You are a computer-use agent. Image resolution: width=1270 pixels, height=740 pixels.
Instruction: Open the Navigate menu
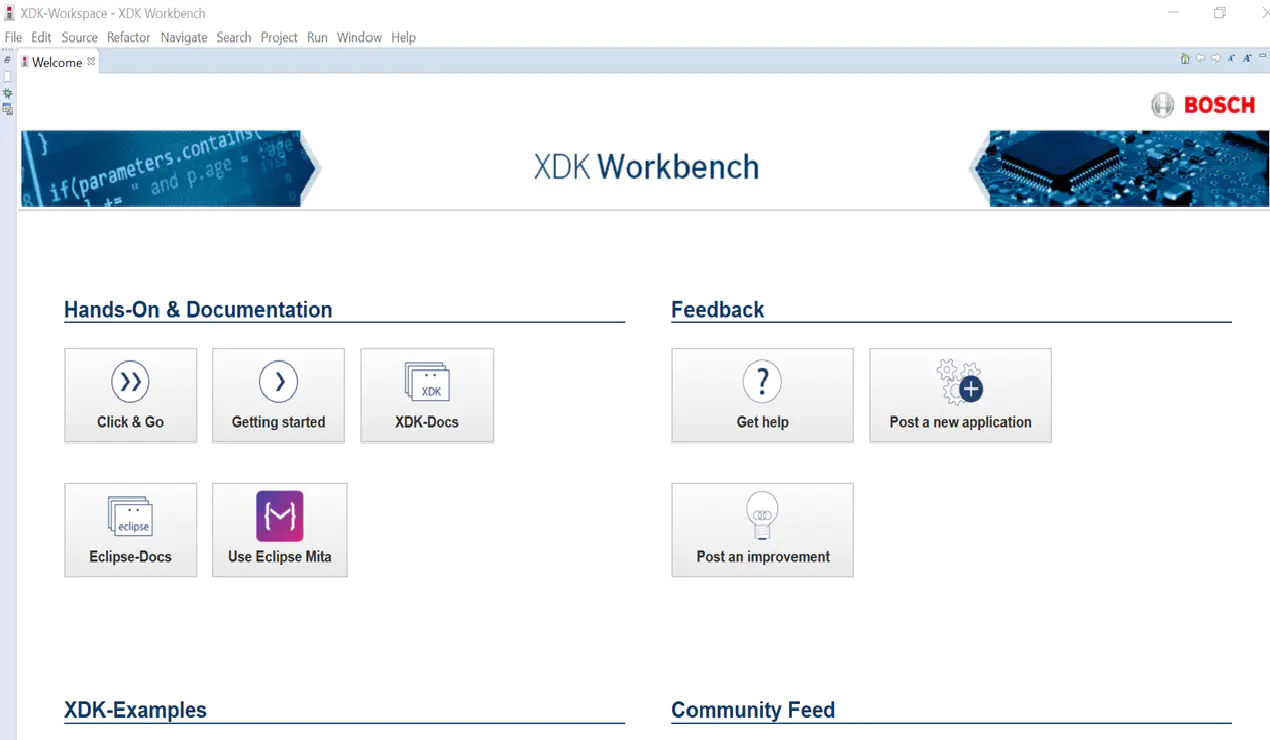[x=184, y=37]
